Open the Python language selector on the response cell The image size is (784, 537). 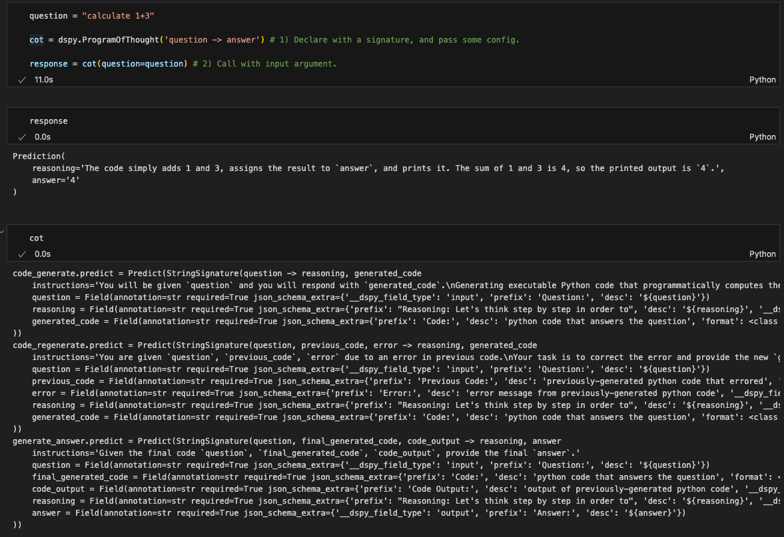click(762, 137)
